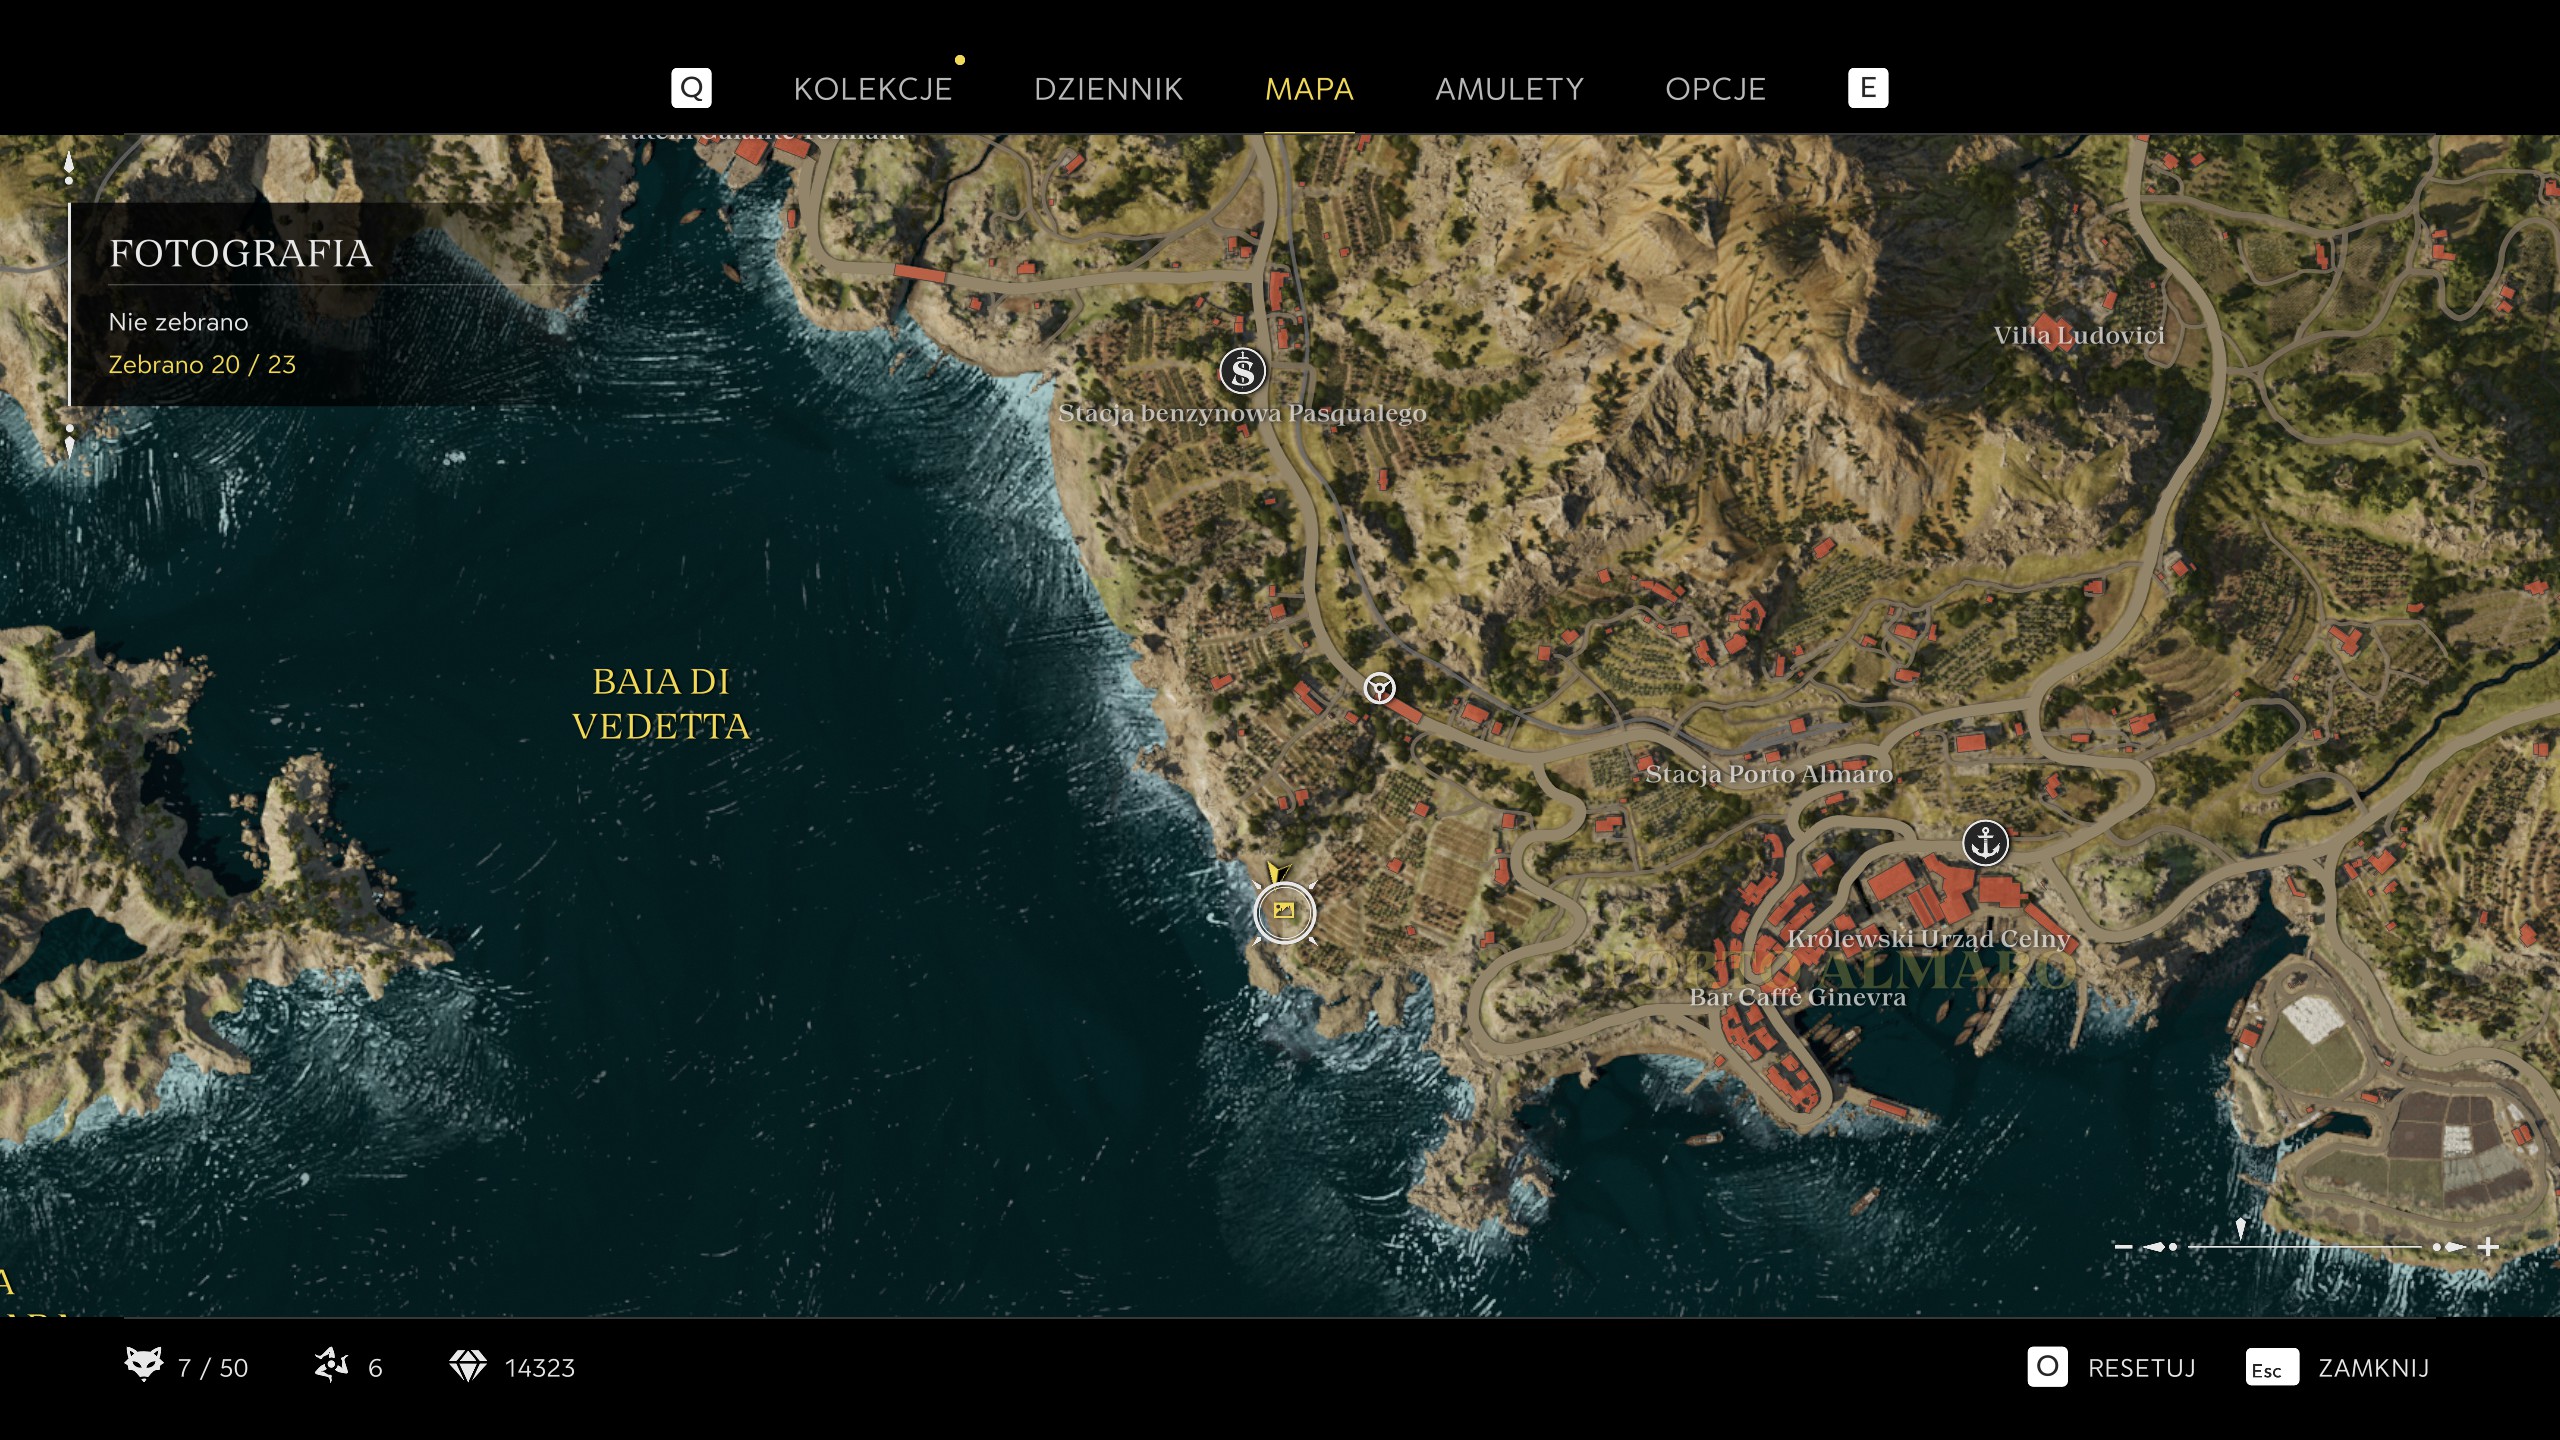The image size is (2560, 1440).
Task: Select the steering wheel vehicle marker
Action: [1379, 688]
